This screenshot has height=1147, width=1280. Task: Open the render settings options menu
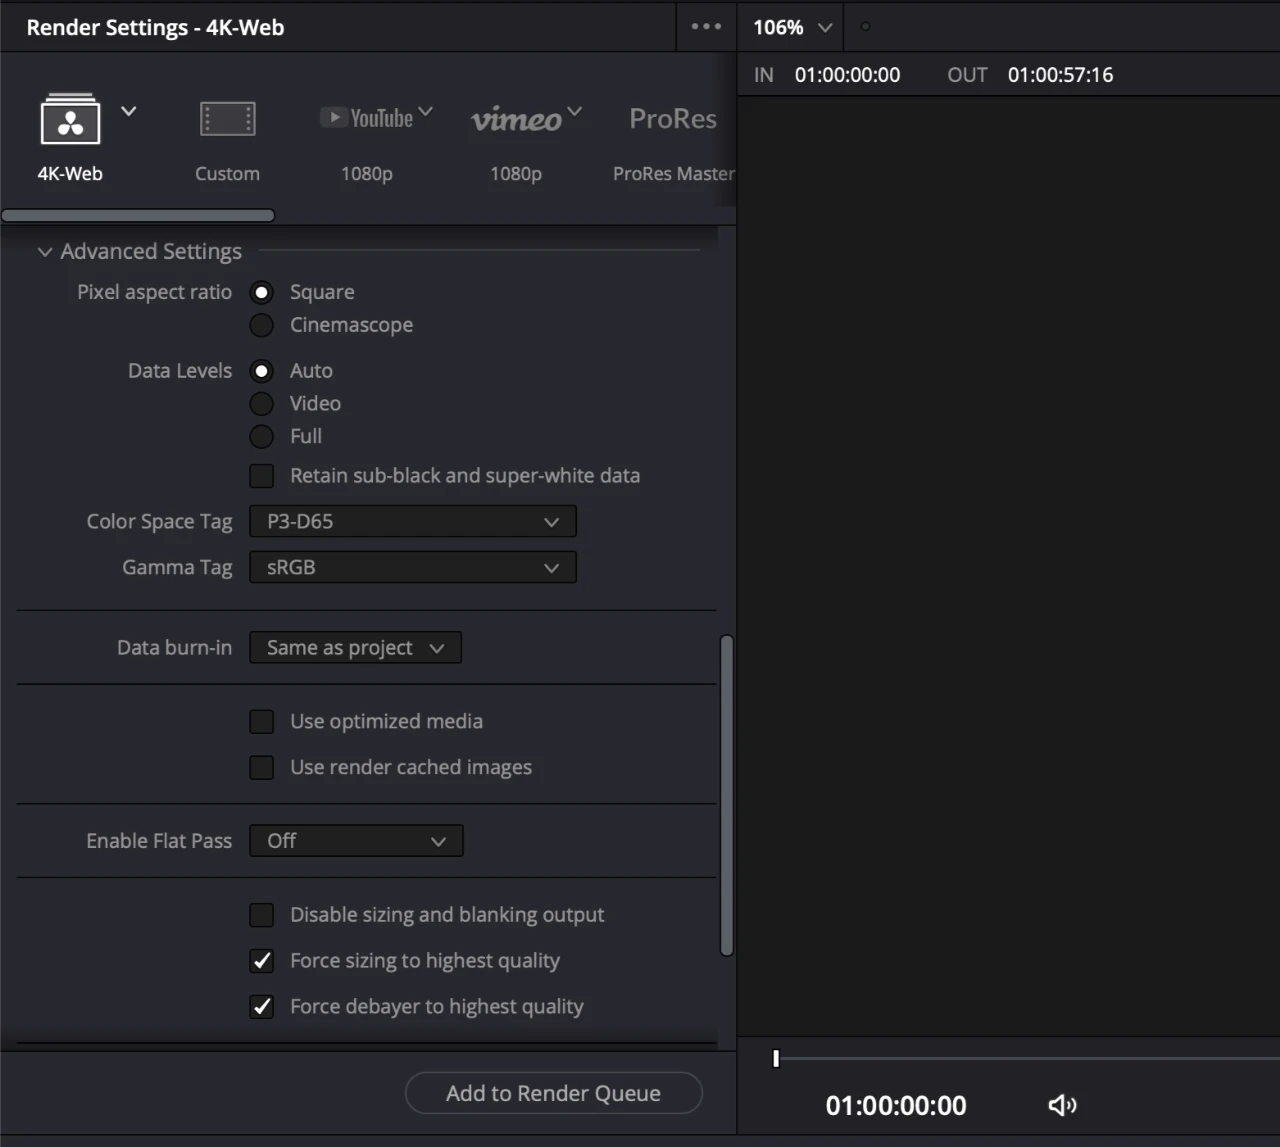706,27
